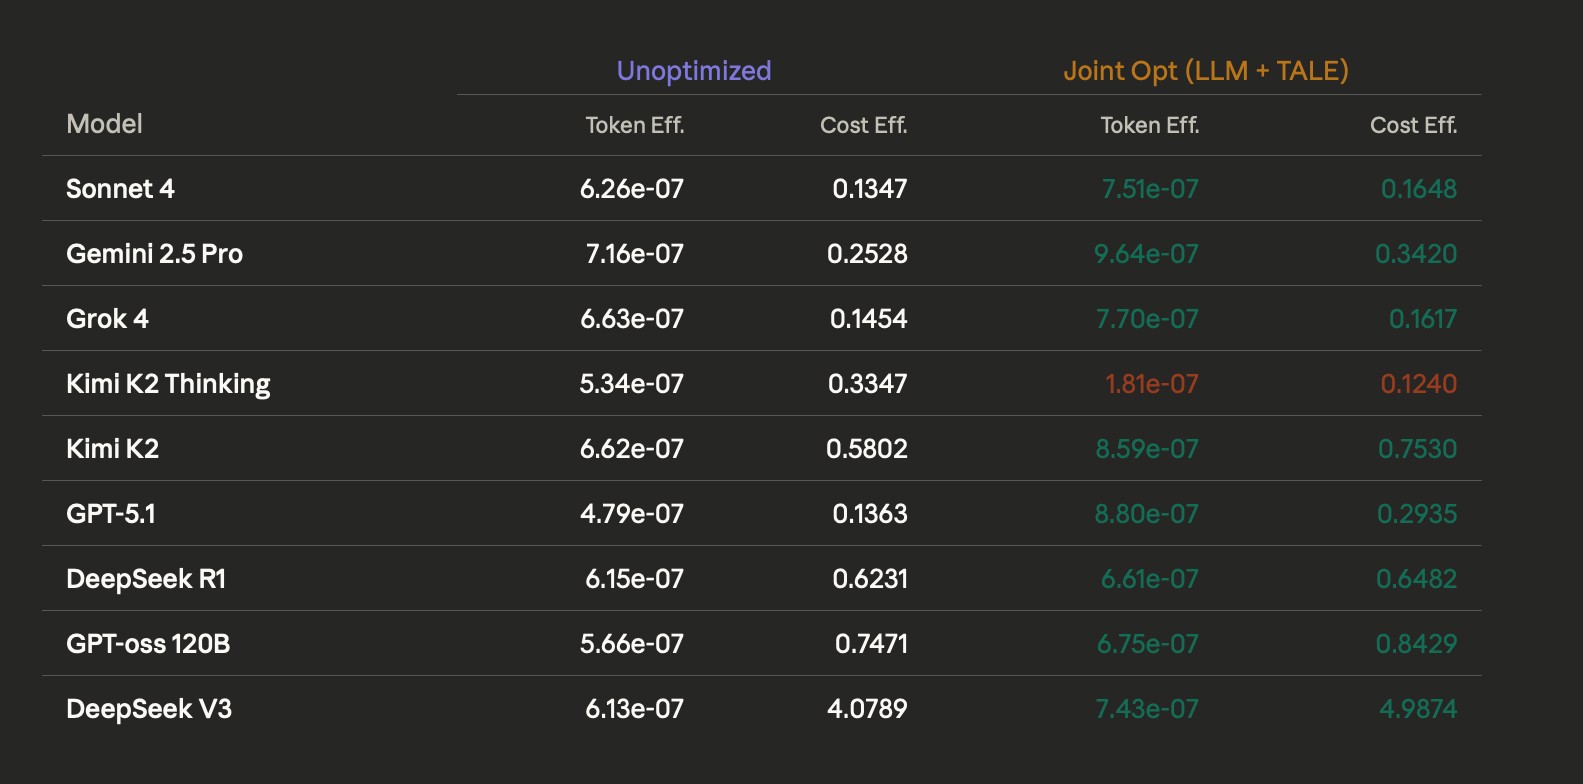This screenshot has height=784, width=1583.
Task: Select the DeepSeek R1 model name
Action: coord(146,579)
